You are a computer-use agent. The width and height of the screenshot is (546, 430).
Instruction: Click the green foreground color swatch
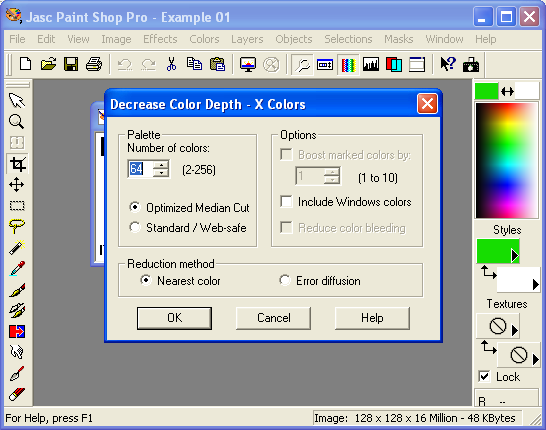coord(487,91)
